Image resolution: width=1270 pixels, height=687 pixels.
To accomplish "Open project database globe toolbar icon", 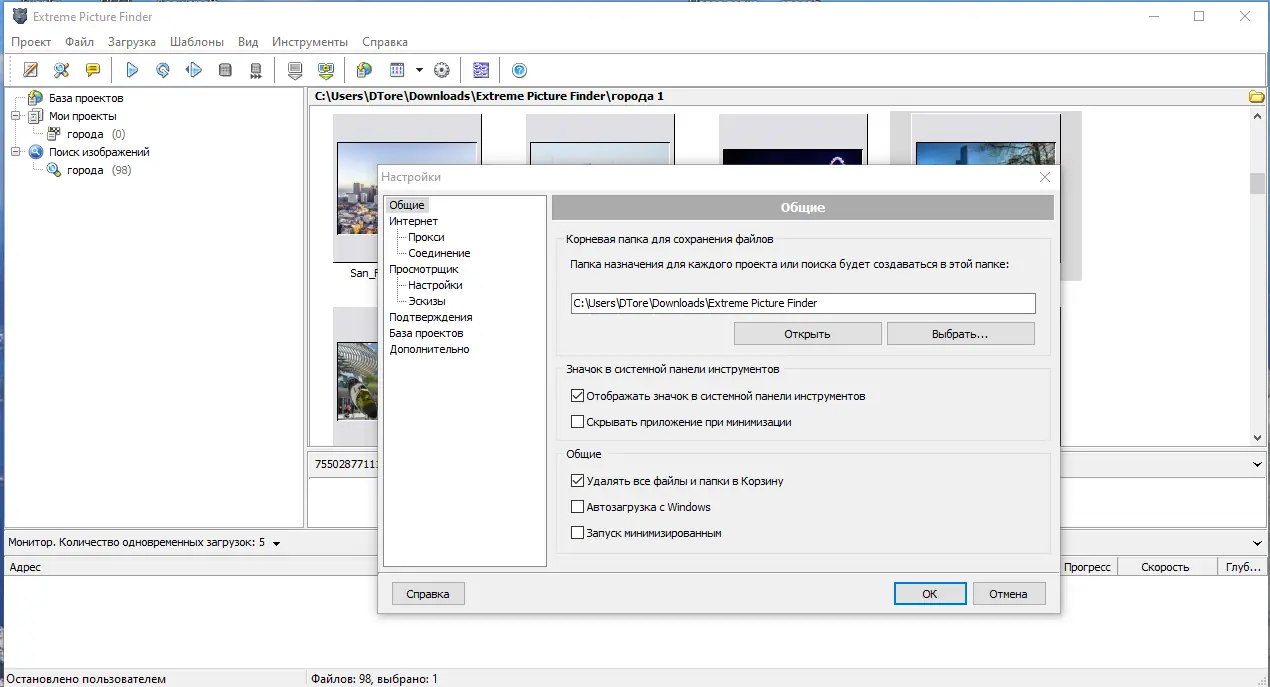I will coord(364,70).
